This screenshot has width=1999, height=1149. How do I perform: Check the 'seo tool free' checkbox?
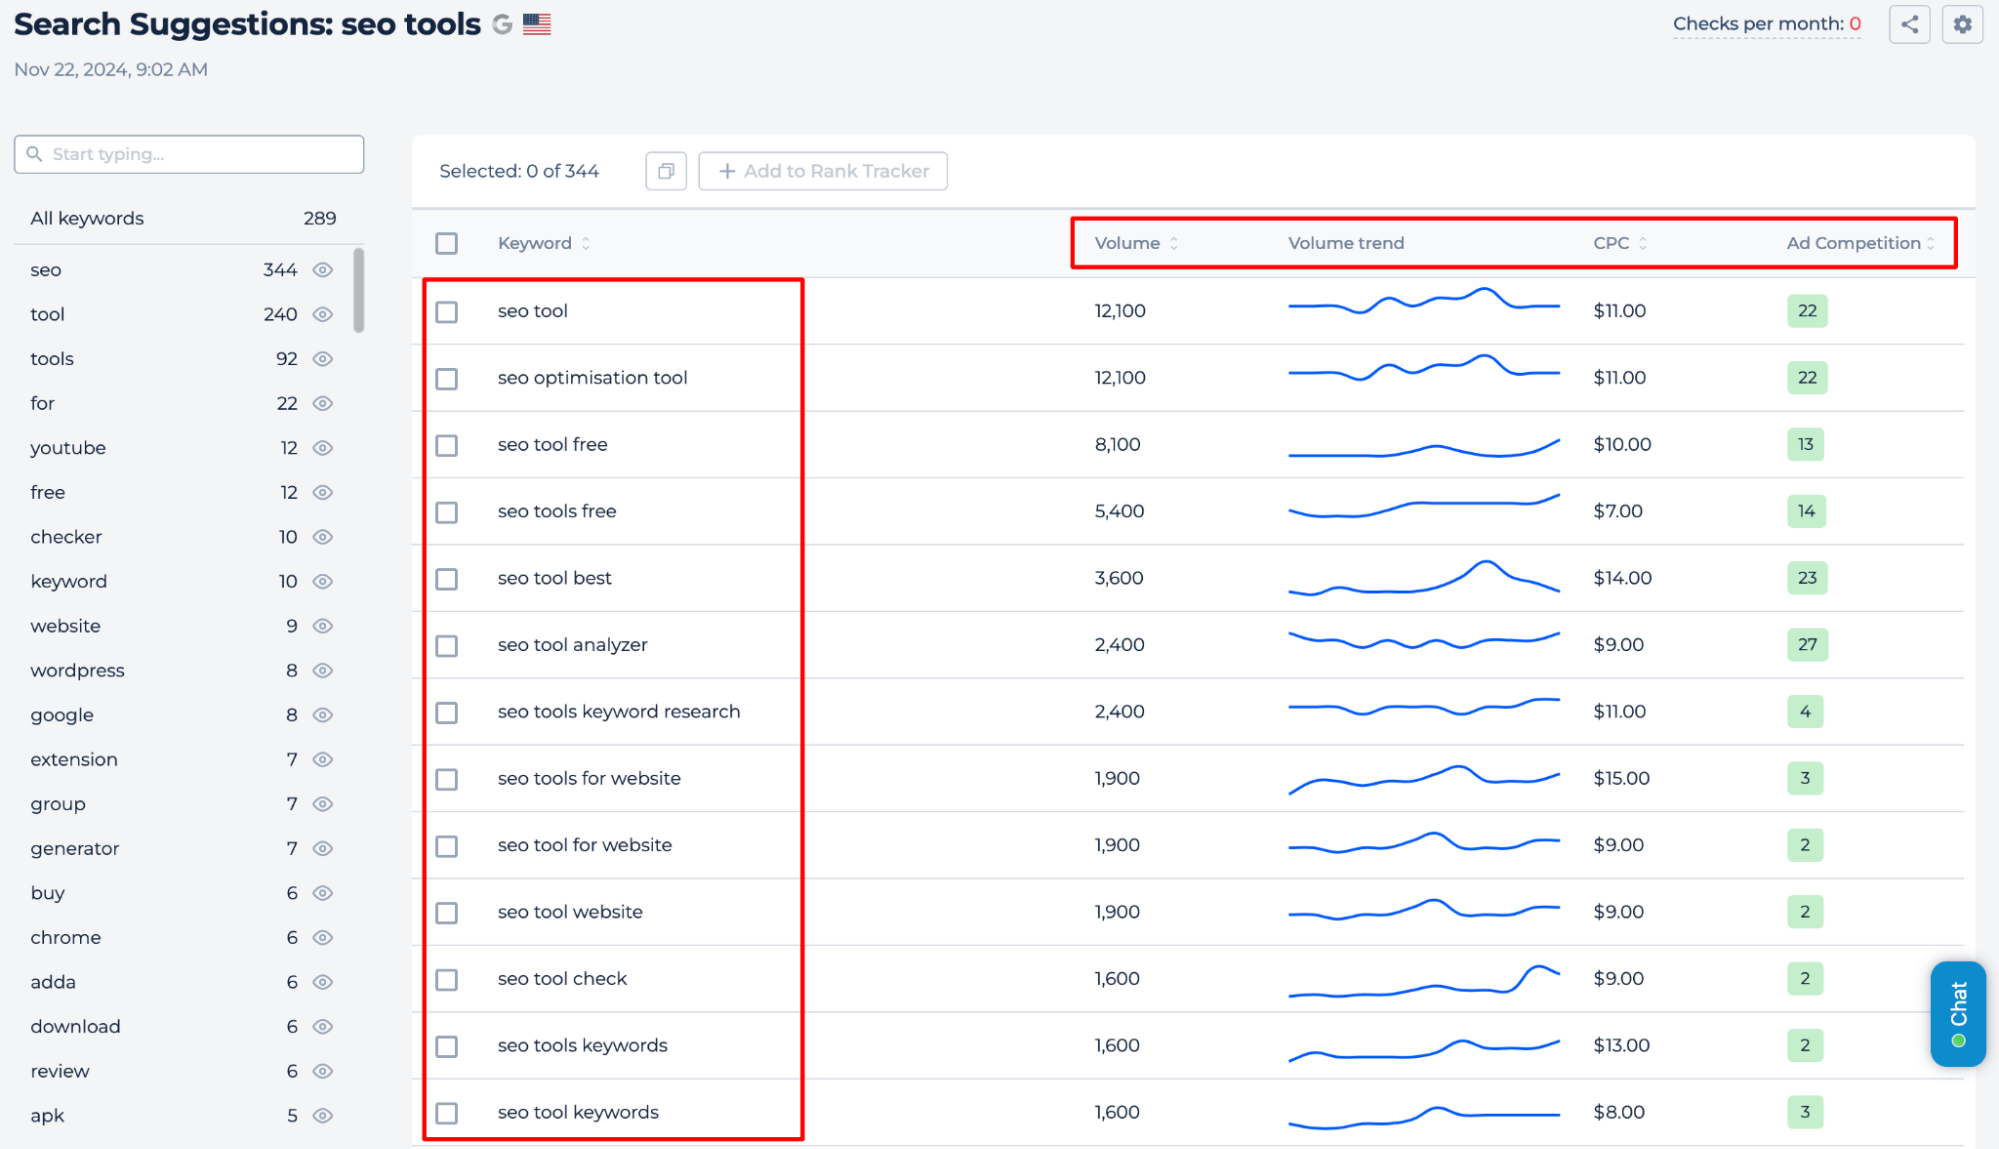447,445
